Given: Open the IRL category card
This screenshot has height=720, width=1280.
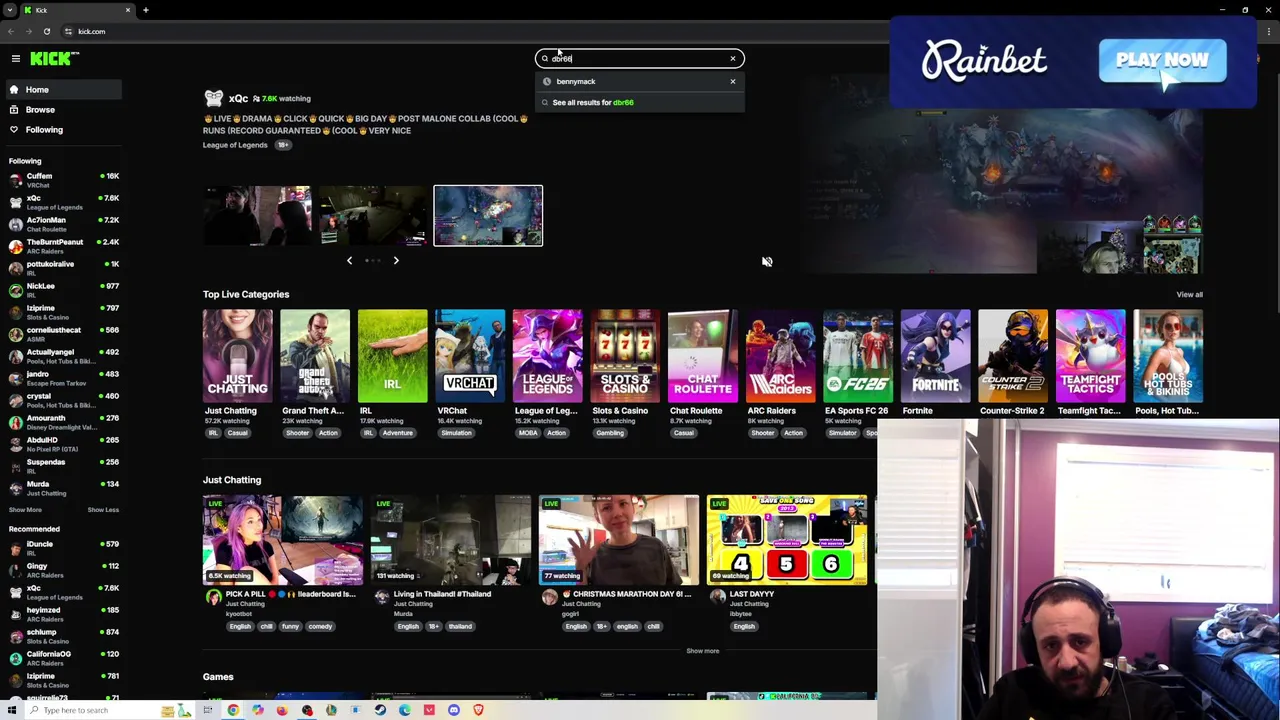Looking at the screenshot, I should point(392,356).
